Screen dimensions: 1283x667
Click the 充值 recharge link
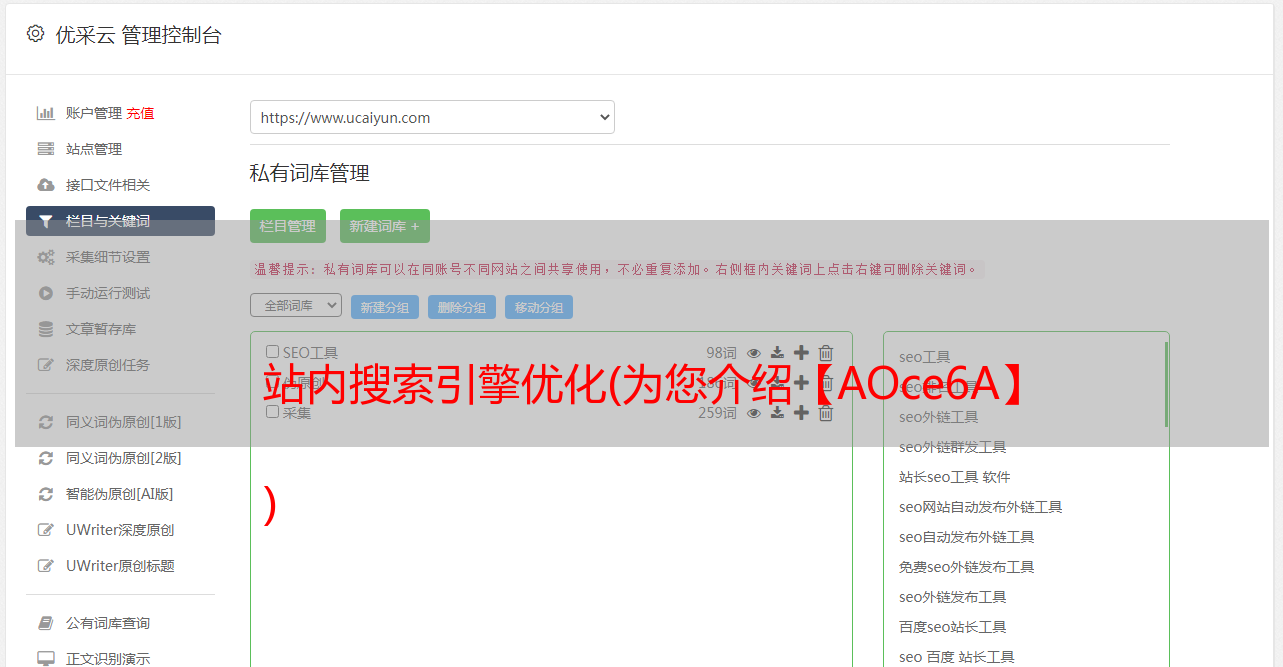140,113
